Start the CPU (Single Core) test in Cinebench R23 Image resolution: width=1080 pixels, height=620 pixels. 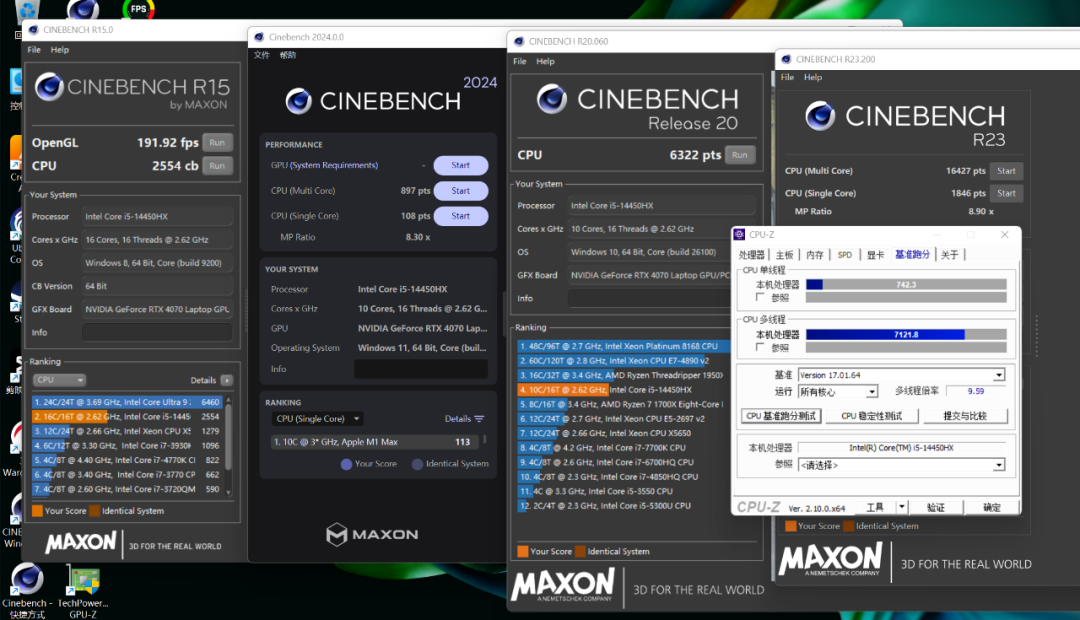point(1006,194)
